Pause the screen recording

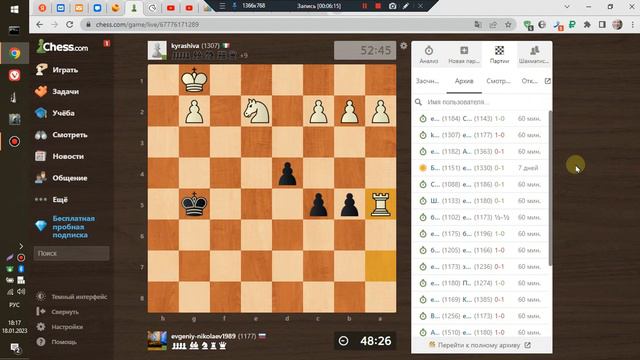(x=364, y=6)
